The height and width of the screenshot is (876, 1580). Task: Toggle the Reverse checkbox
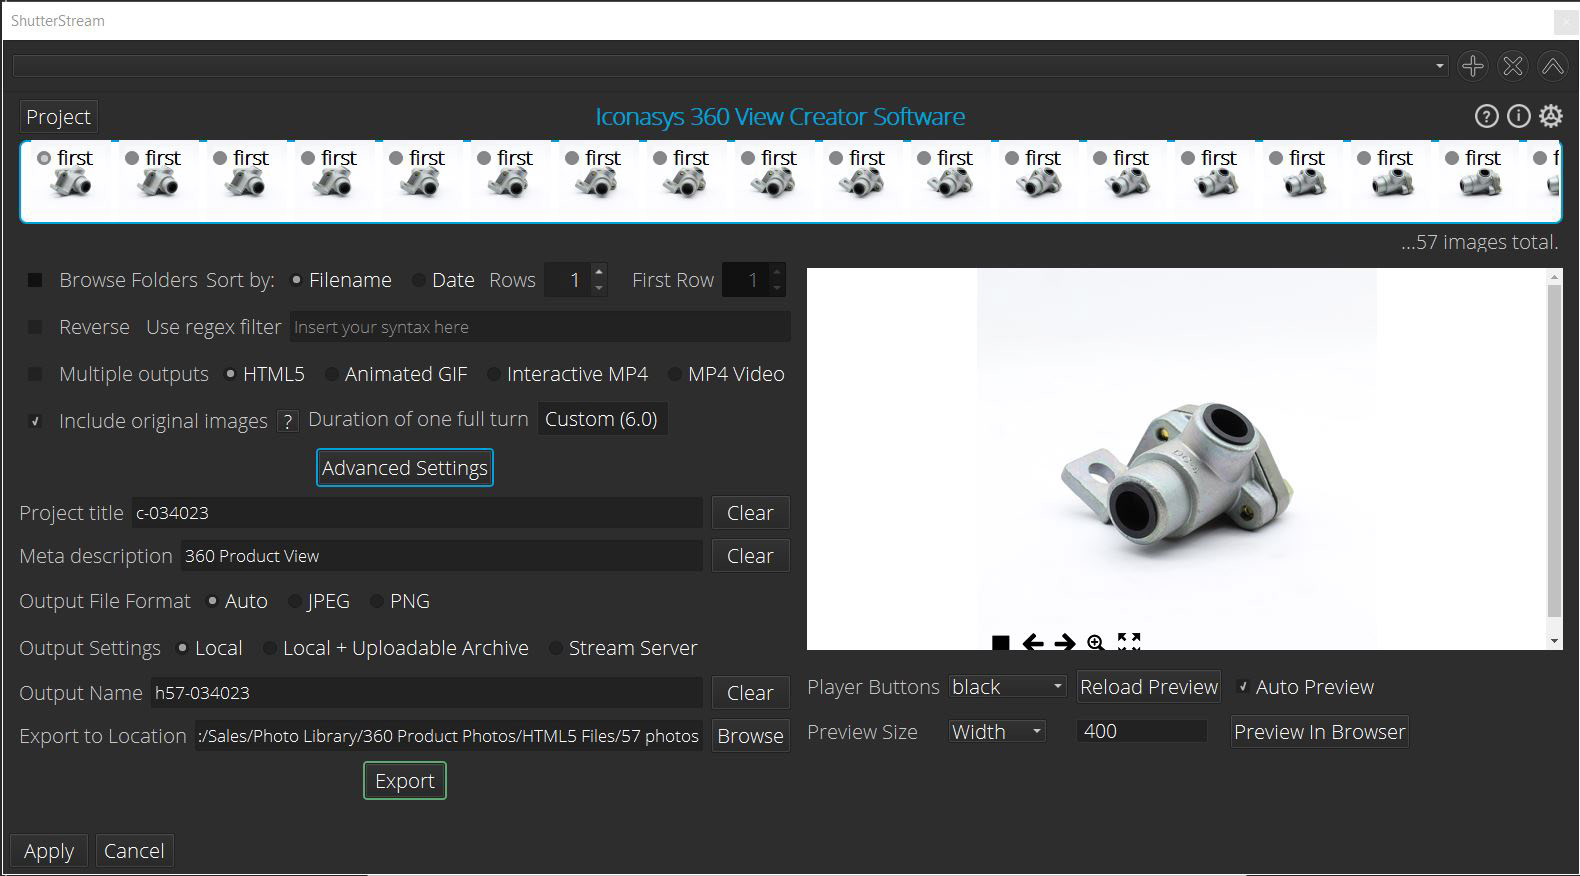point(35,327)
